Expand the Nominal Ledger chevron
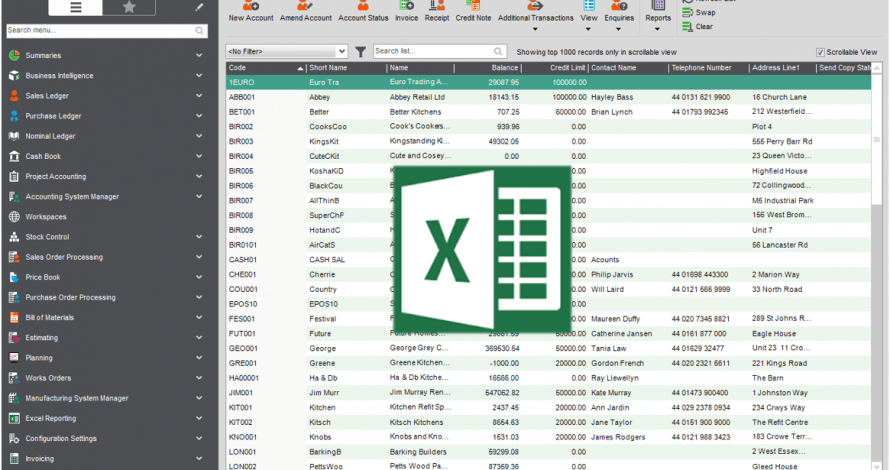The image size is (890, 470). (199, 136)
